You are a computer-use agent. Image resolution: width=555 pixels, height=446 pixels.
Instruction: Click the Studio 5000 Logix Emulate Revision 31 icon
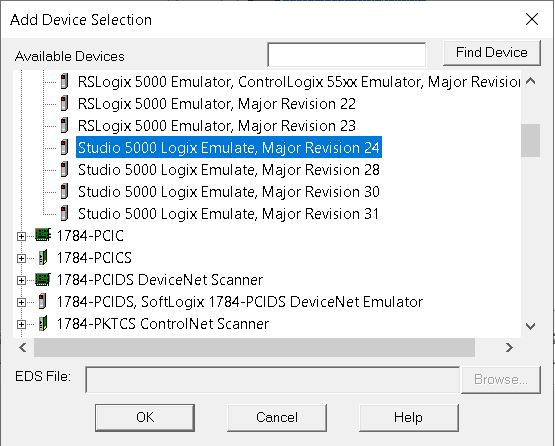pyautogui.click(x=64, y=213)
